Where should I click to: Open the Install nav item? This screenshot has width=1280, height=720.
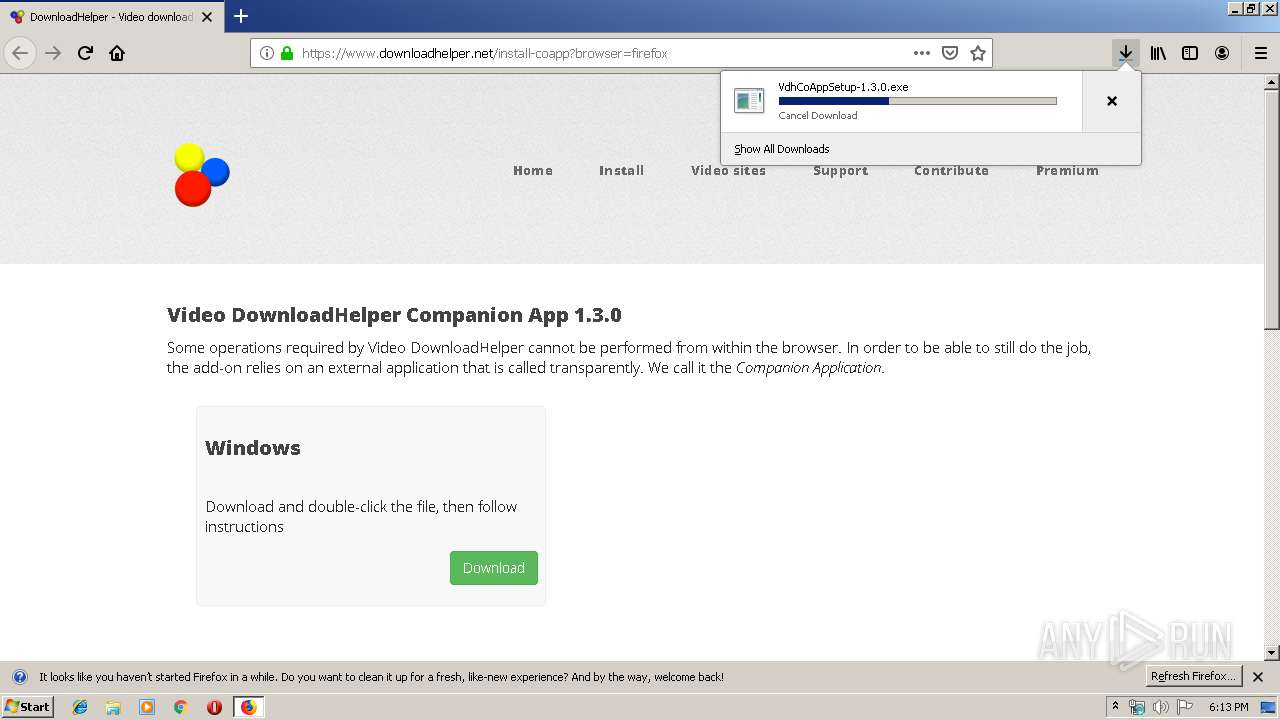pos(621,170)
